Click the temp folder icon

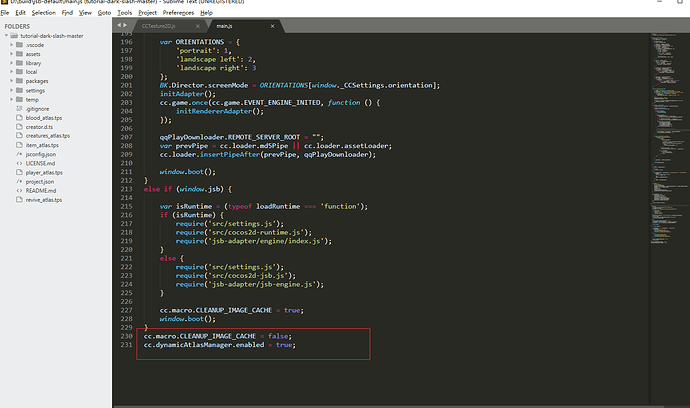19,99
